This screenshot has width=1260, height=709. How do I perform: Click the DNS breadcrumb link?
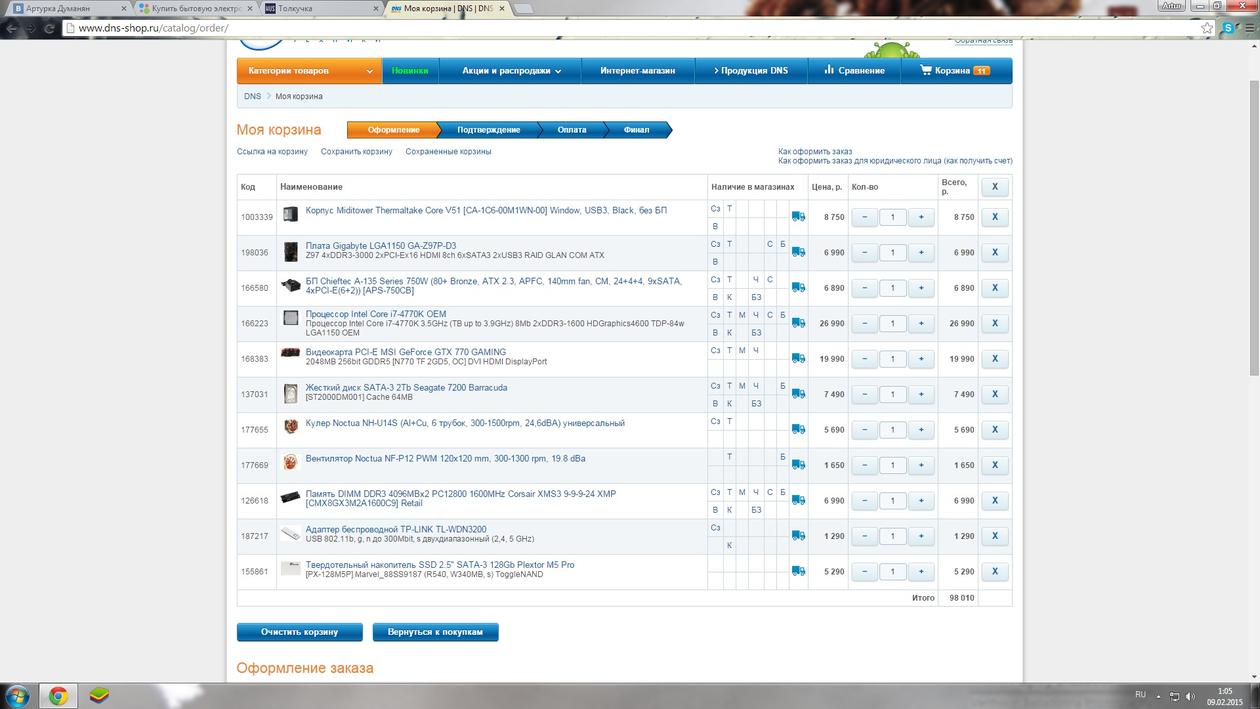click(252, 96)
